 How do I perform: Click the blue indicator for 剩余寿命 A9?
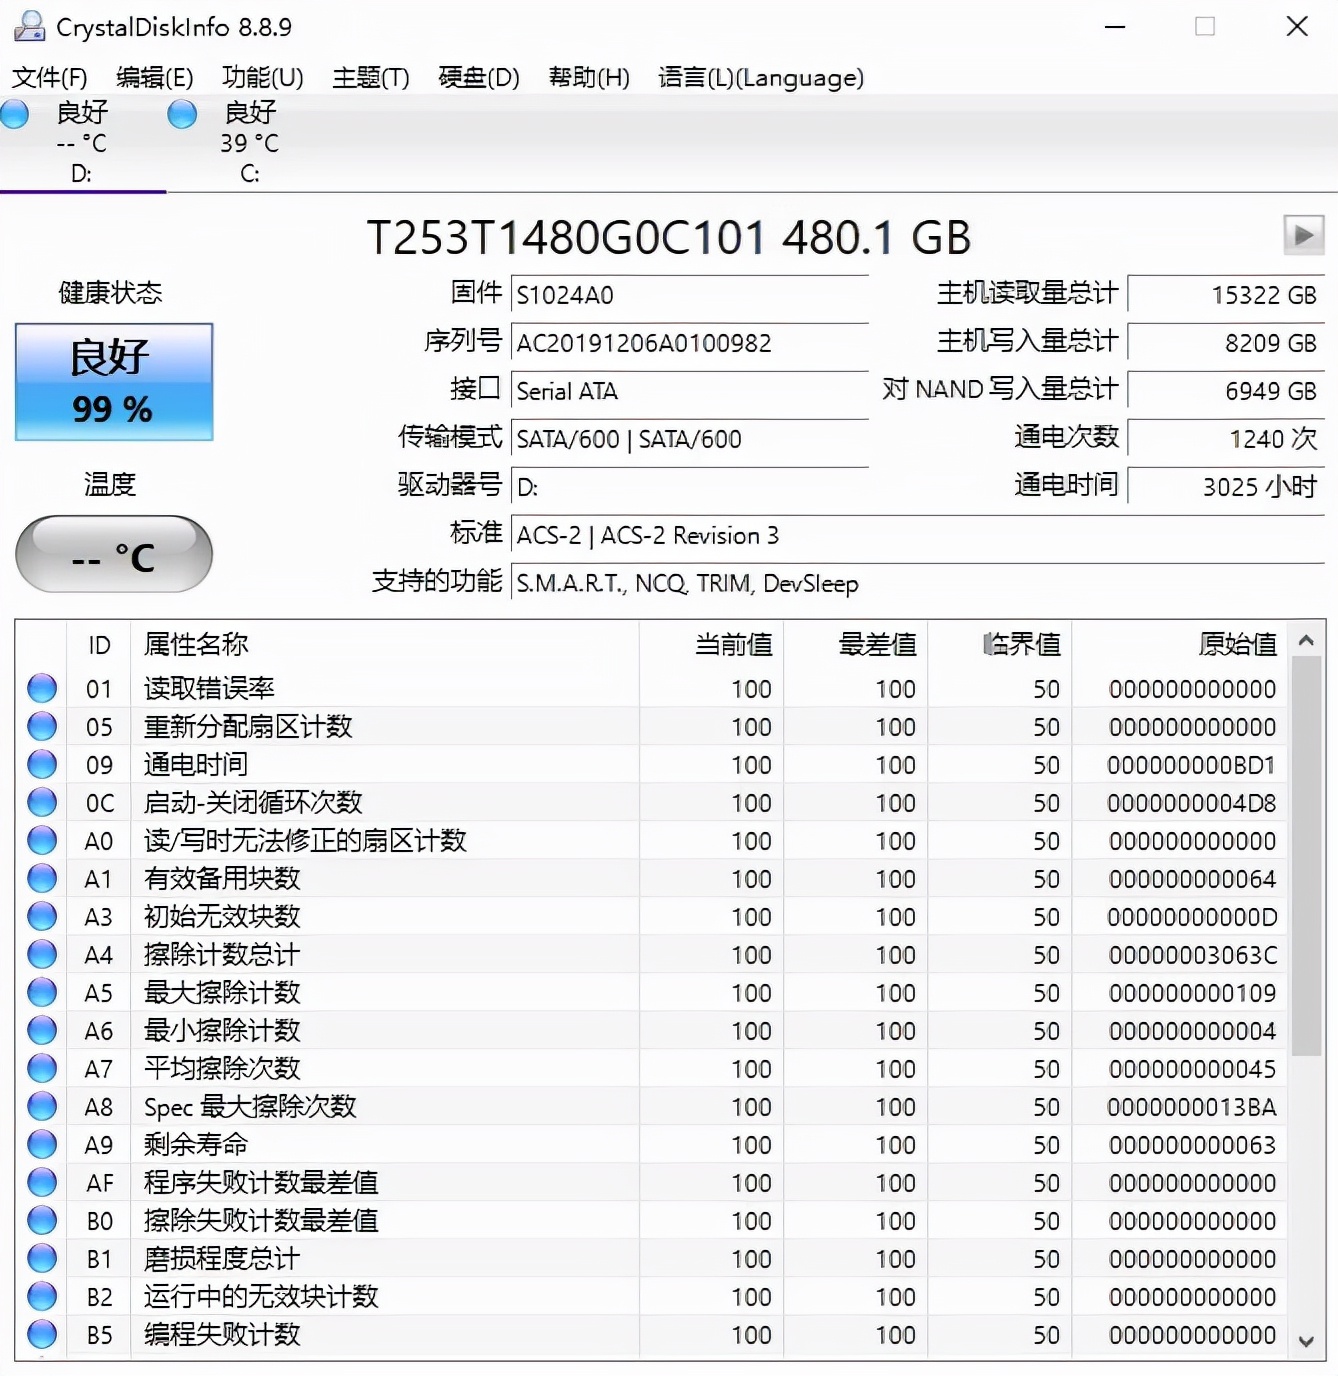[41, 1143]
